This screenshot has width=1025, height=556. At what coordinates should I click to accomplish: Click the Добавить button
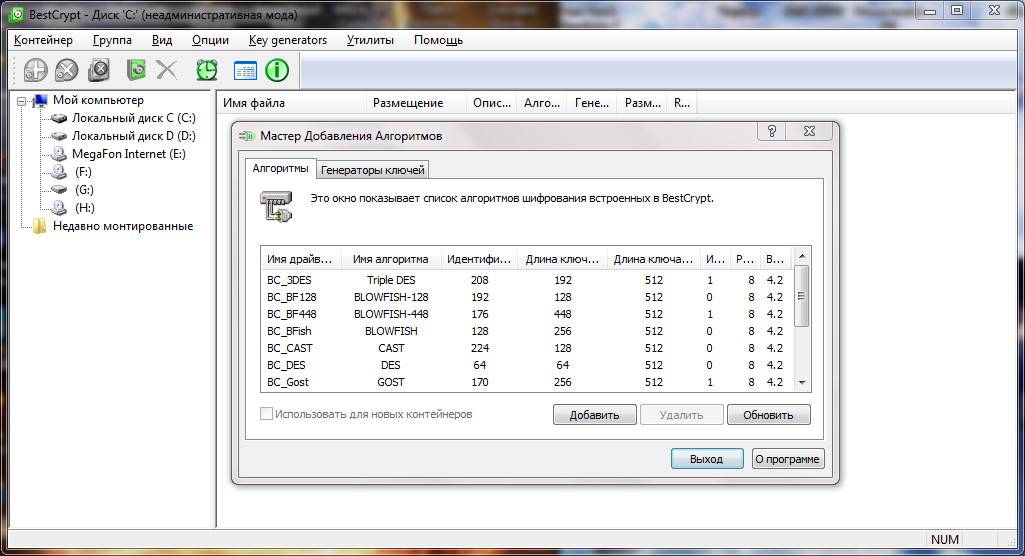point(594,415)
